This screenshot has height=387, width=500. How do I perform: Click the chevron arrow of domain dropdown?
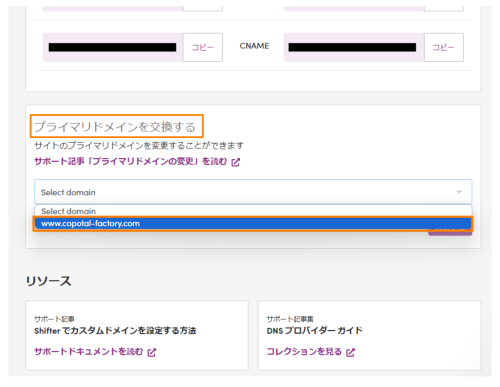pyautogui.click(x=459, y=192)
